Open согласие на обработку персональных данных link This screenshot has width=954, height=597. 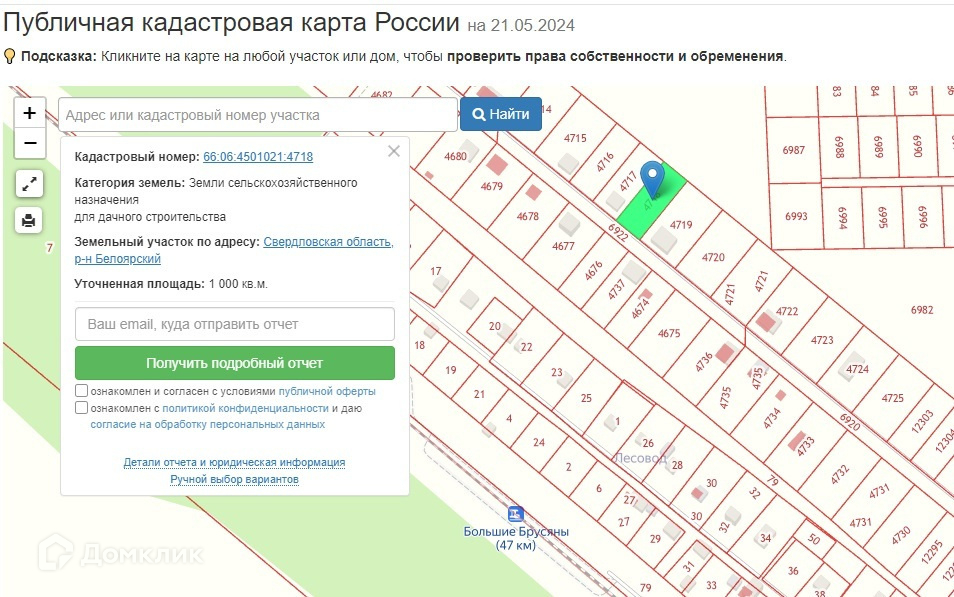207,424
